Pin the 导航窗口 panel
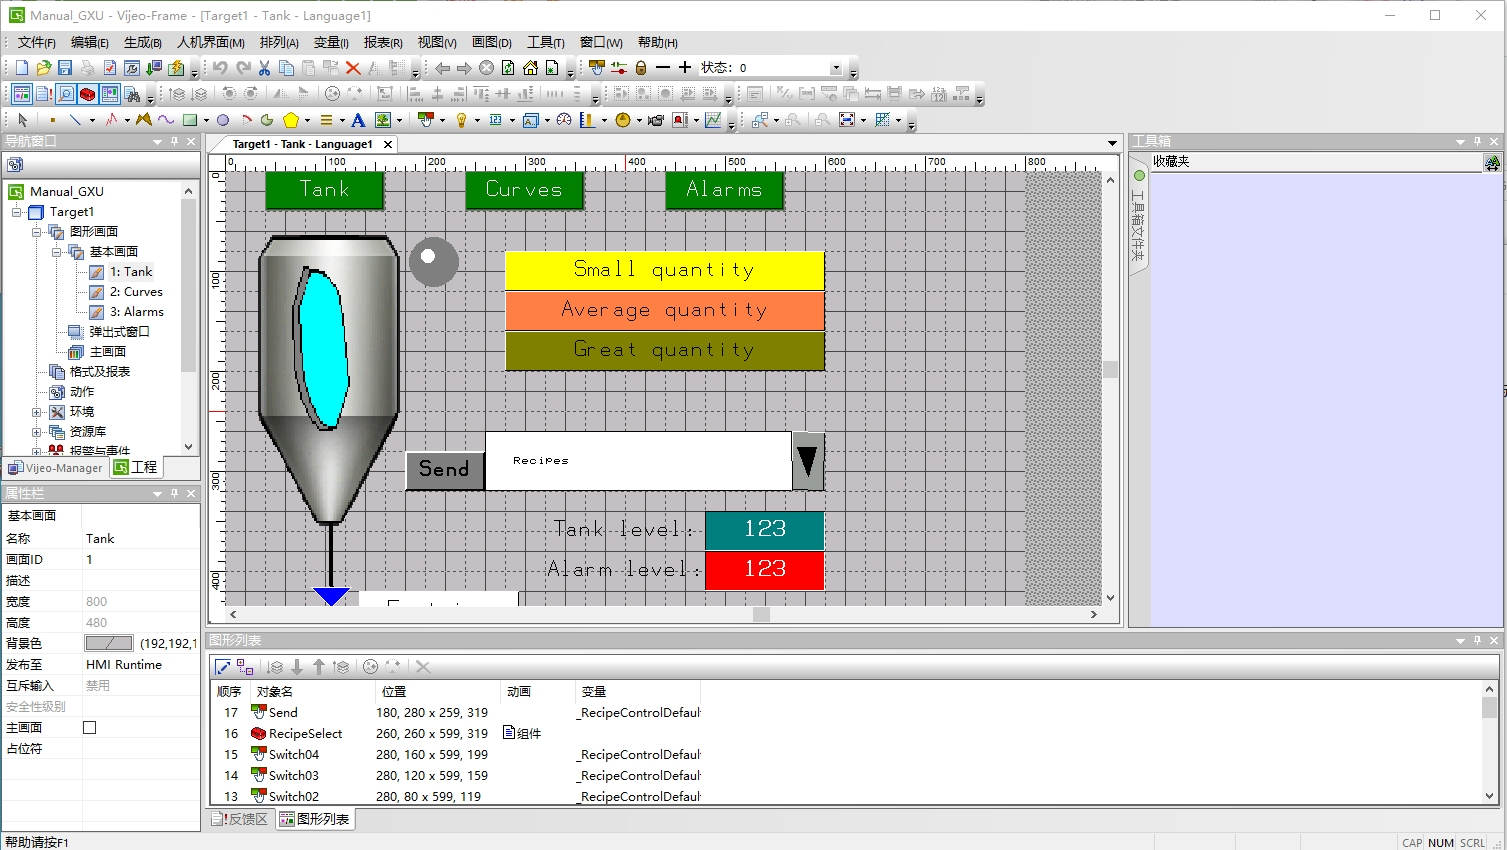The height and width of the screenshot is (850, 1507). [x=174, y=142]
